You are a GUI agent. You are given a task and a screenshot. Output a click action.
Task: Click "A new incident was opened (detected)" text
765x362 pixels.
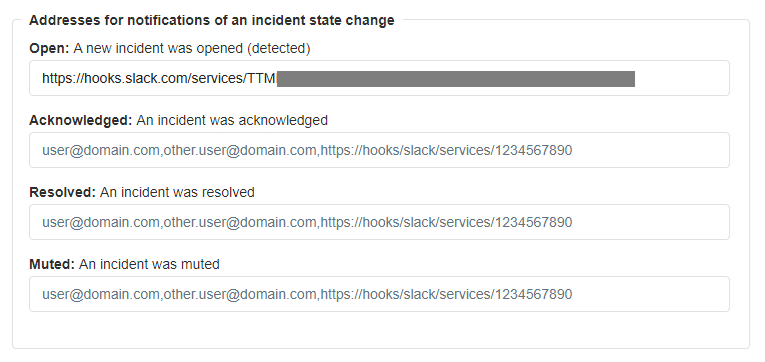tap(192, 48)
